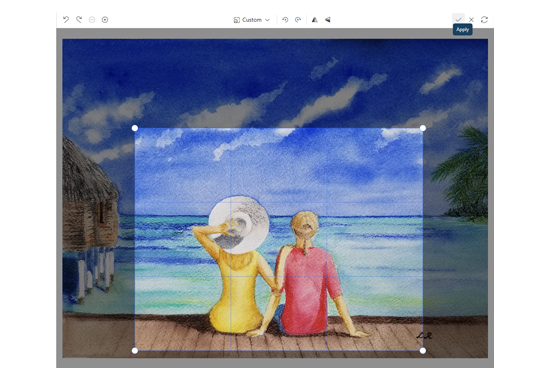Flip image horizontally
This screenshot has width=550, height=380.
315,20
